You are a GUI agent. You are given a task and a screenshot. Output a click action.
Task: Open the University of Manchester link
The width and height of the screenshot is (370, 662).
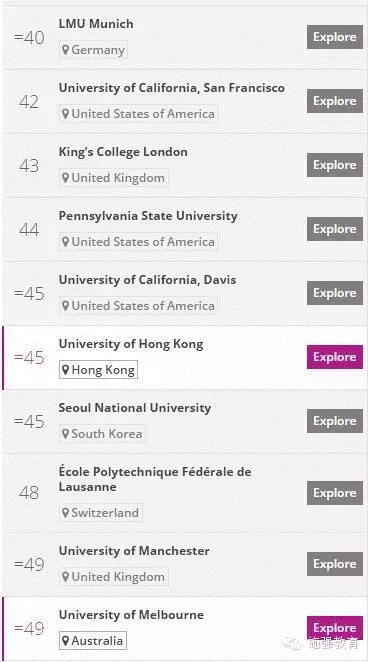(134, 551)
